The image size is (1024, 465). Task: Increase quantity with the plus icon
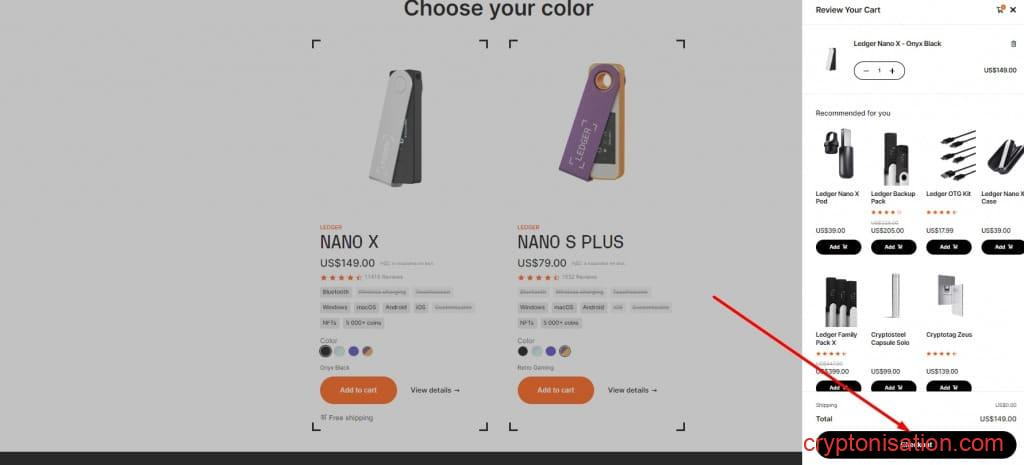(x=892, y=71)
